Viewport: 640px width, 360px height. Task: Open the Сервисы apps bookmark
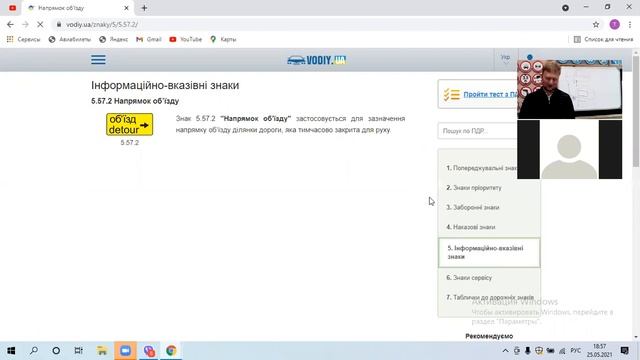(24, 39)
